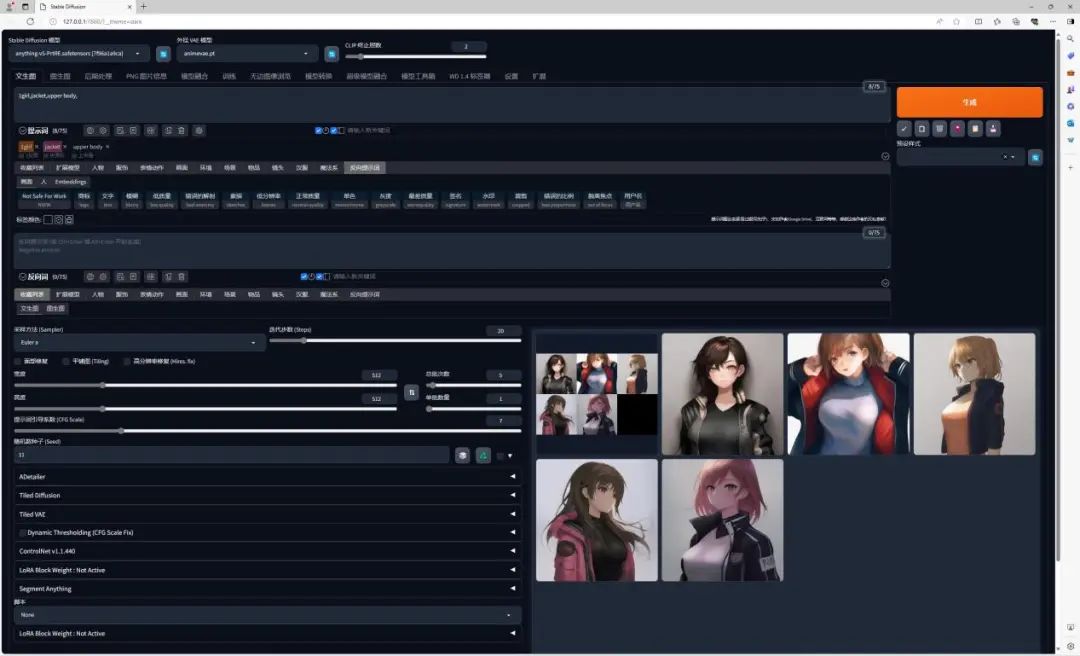
Task: Click the orange 生成 generate button
Action: [x=969, y=102]
